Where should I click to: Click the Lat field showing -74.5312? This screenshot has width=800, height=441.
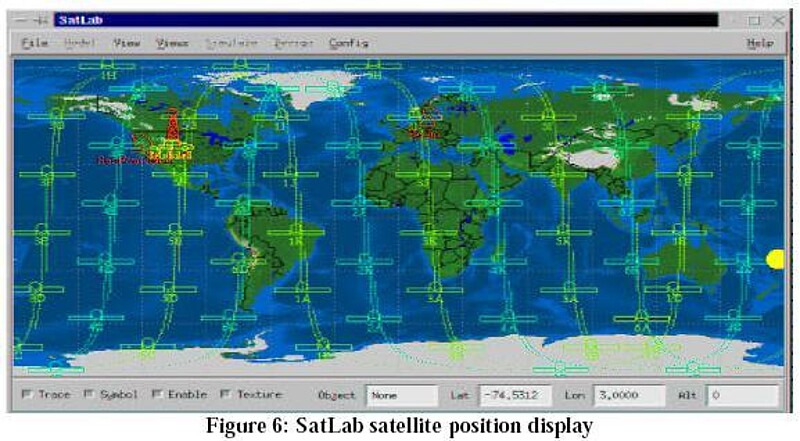(x=515, y=395)
